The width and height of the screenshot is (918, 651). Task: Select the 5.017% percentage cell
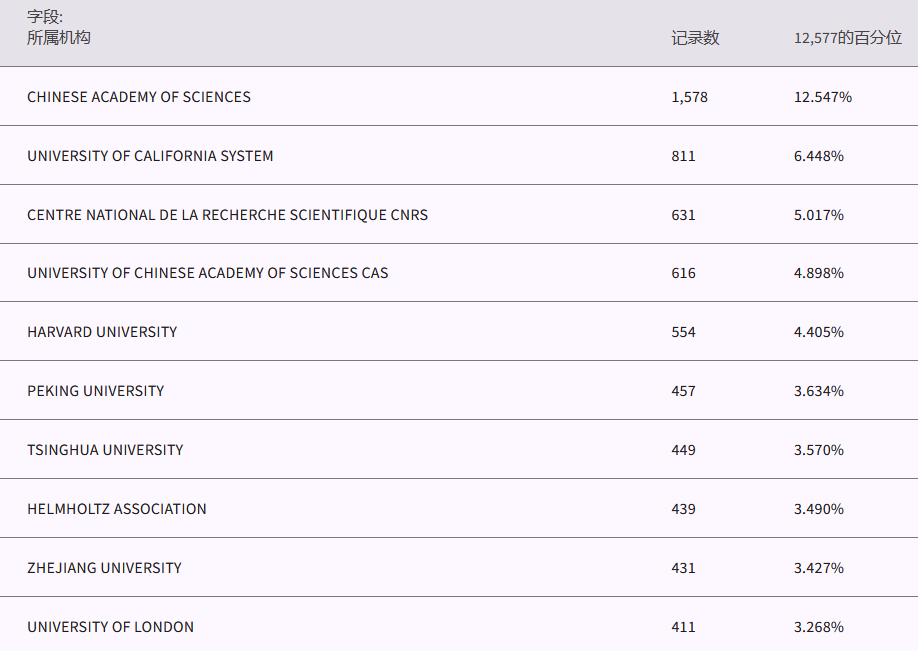click(818, 215)
